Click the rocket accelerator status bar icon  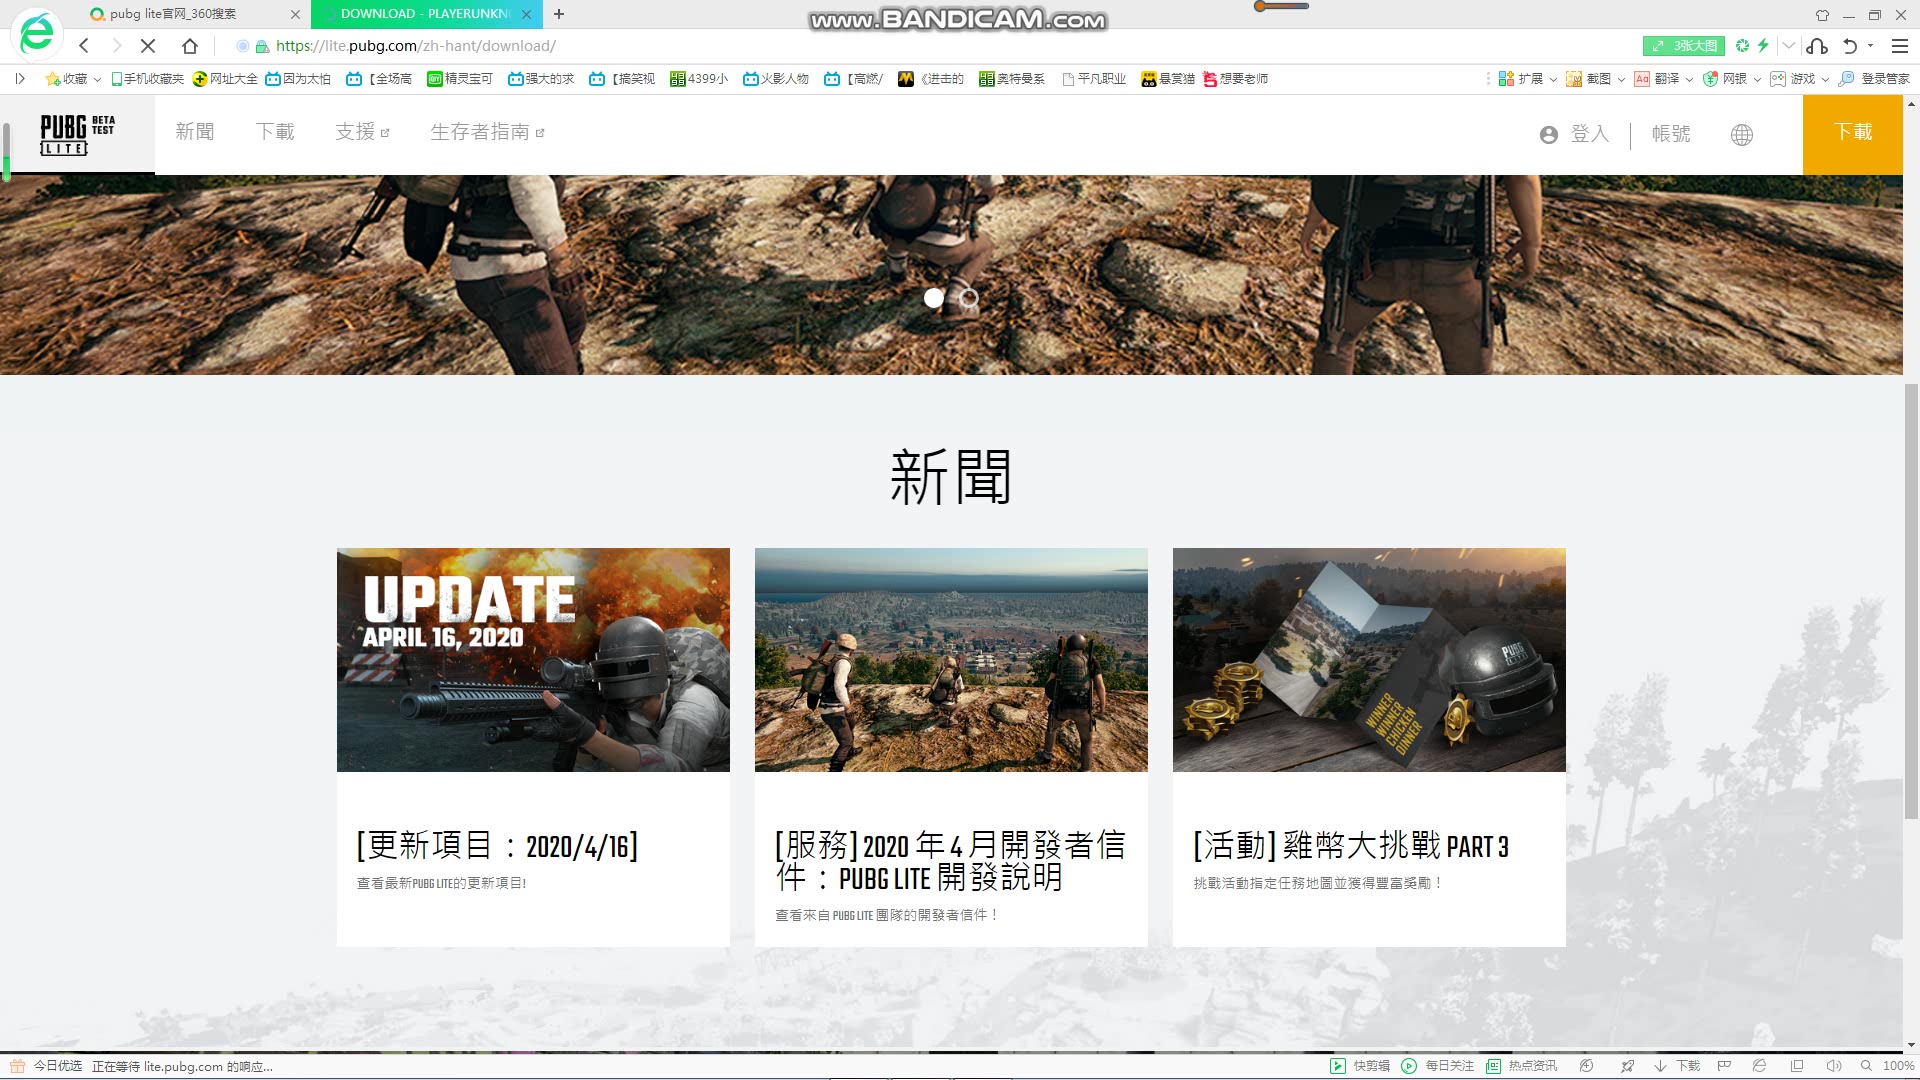1628,1066
